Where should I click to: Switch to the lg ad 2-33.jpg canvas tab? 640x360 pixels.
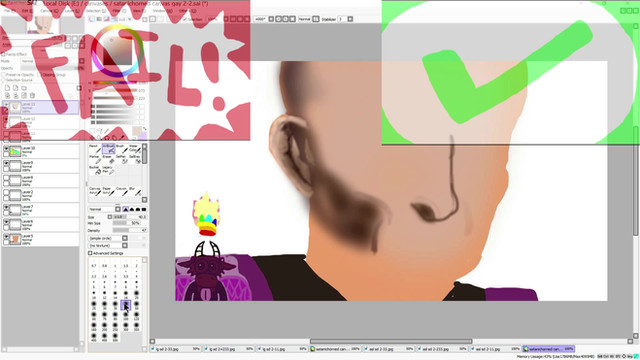click(x=176, y=349)
